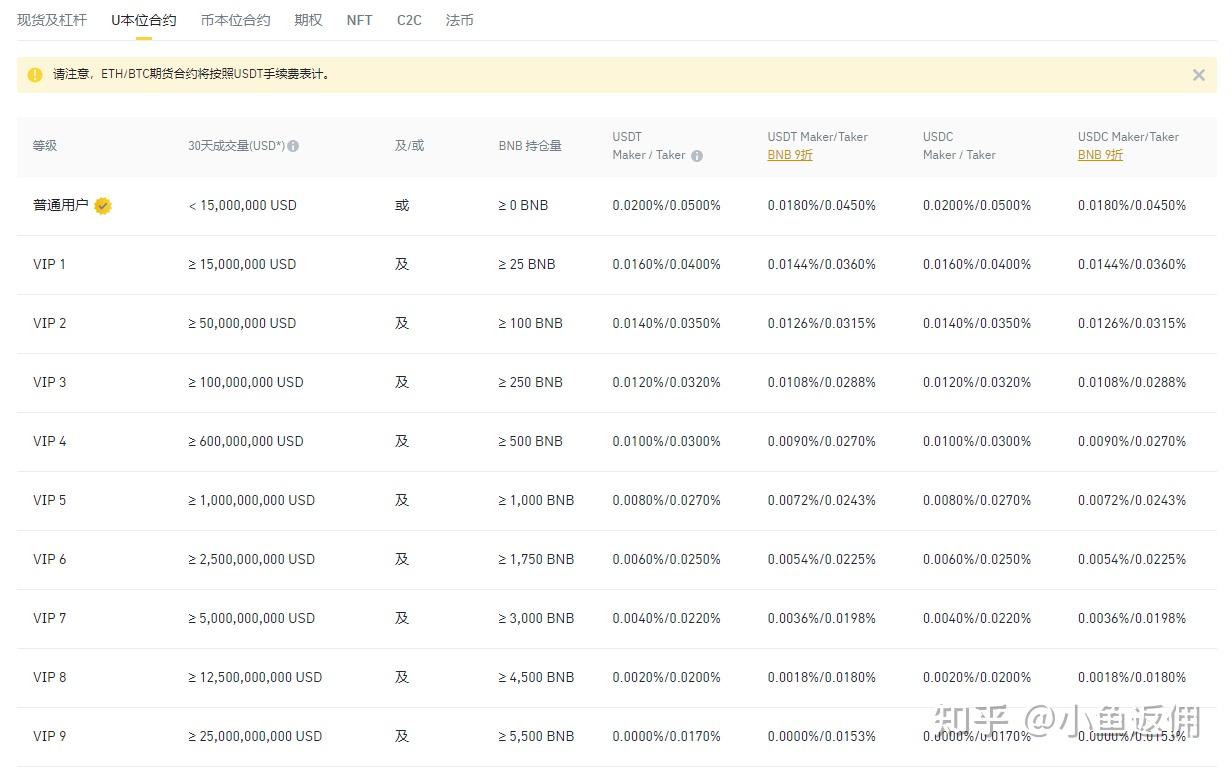Open the 币本位合约 tab

[x=235, y=20]
